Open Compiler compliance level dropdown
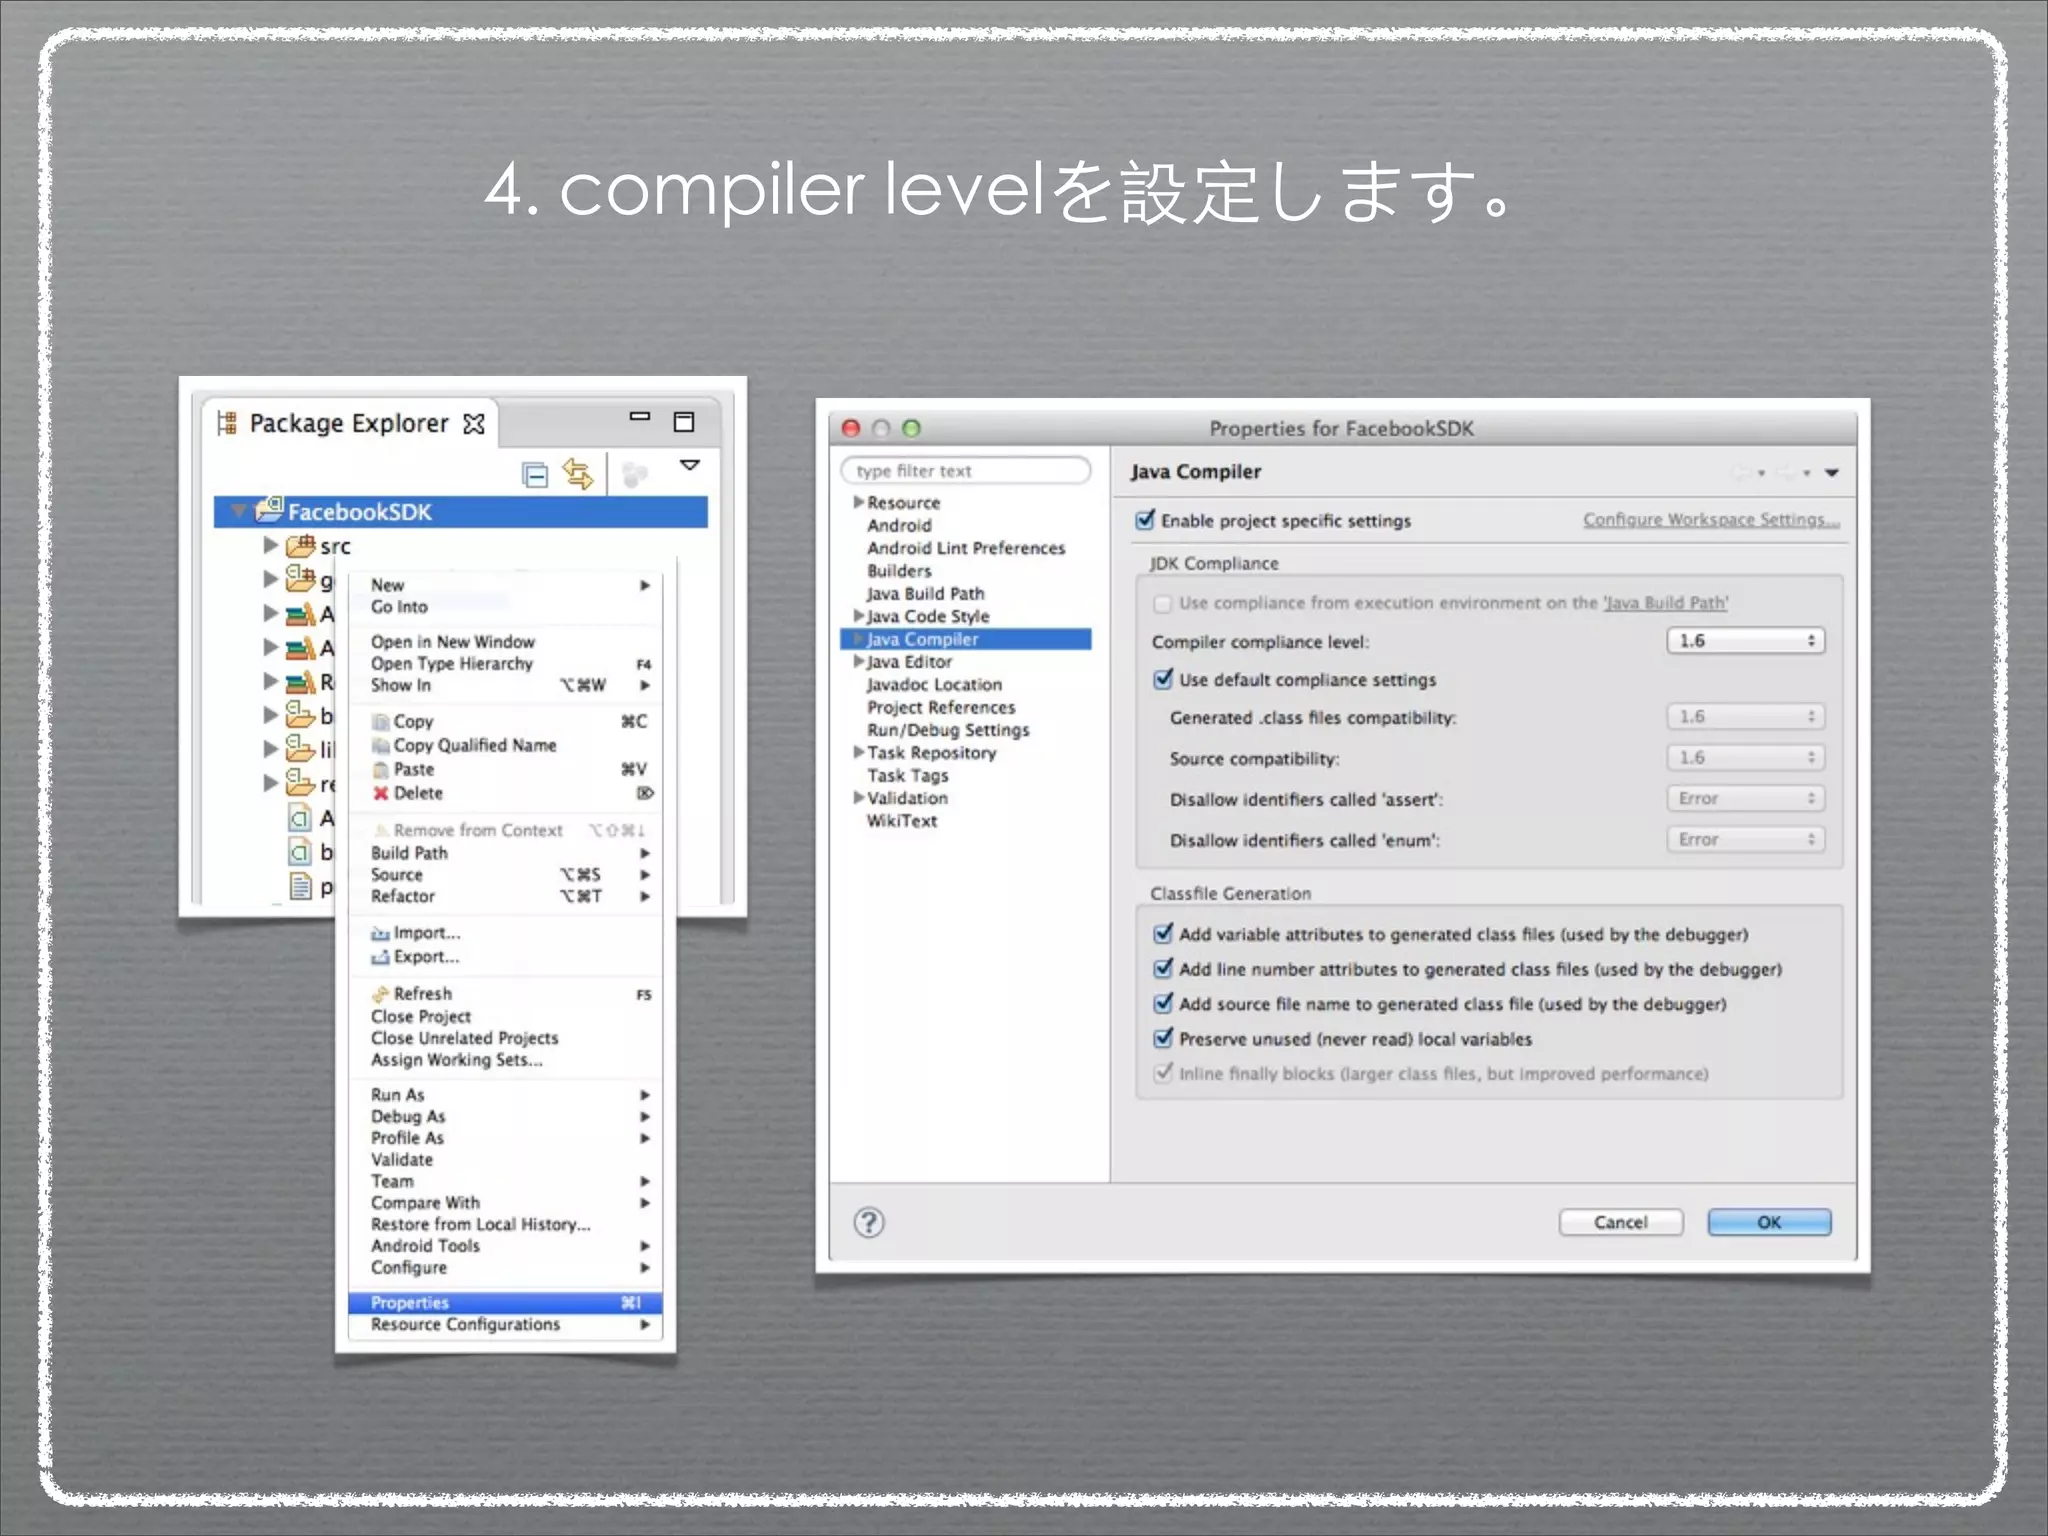Image resolution: width=2048 pixels, height=1536 pixels. pos(1746,641)
